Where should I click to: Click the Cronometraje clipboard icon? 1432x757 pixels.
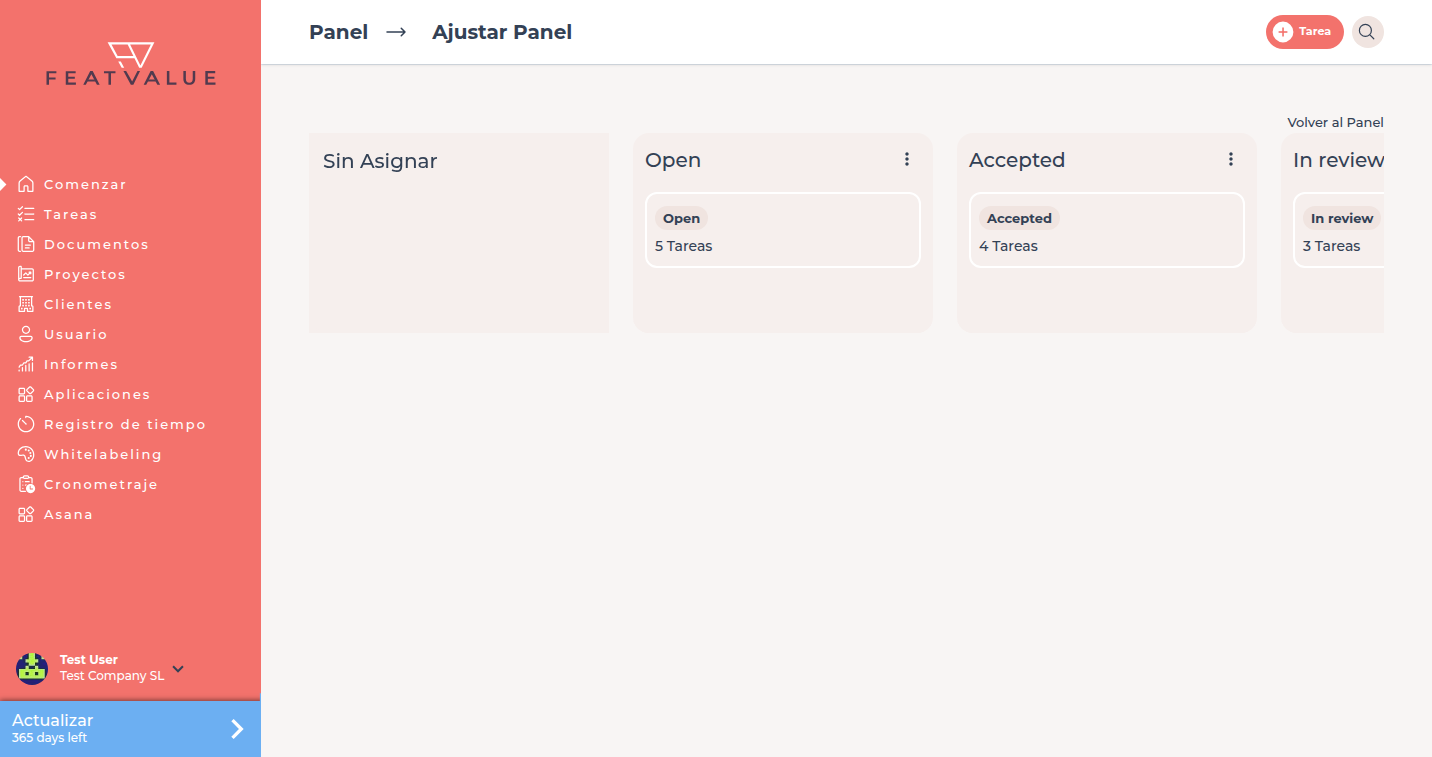pyautogui.click(x=26, y=484)
